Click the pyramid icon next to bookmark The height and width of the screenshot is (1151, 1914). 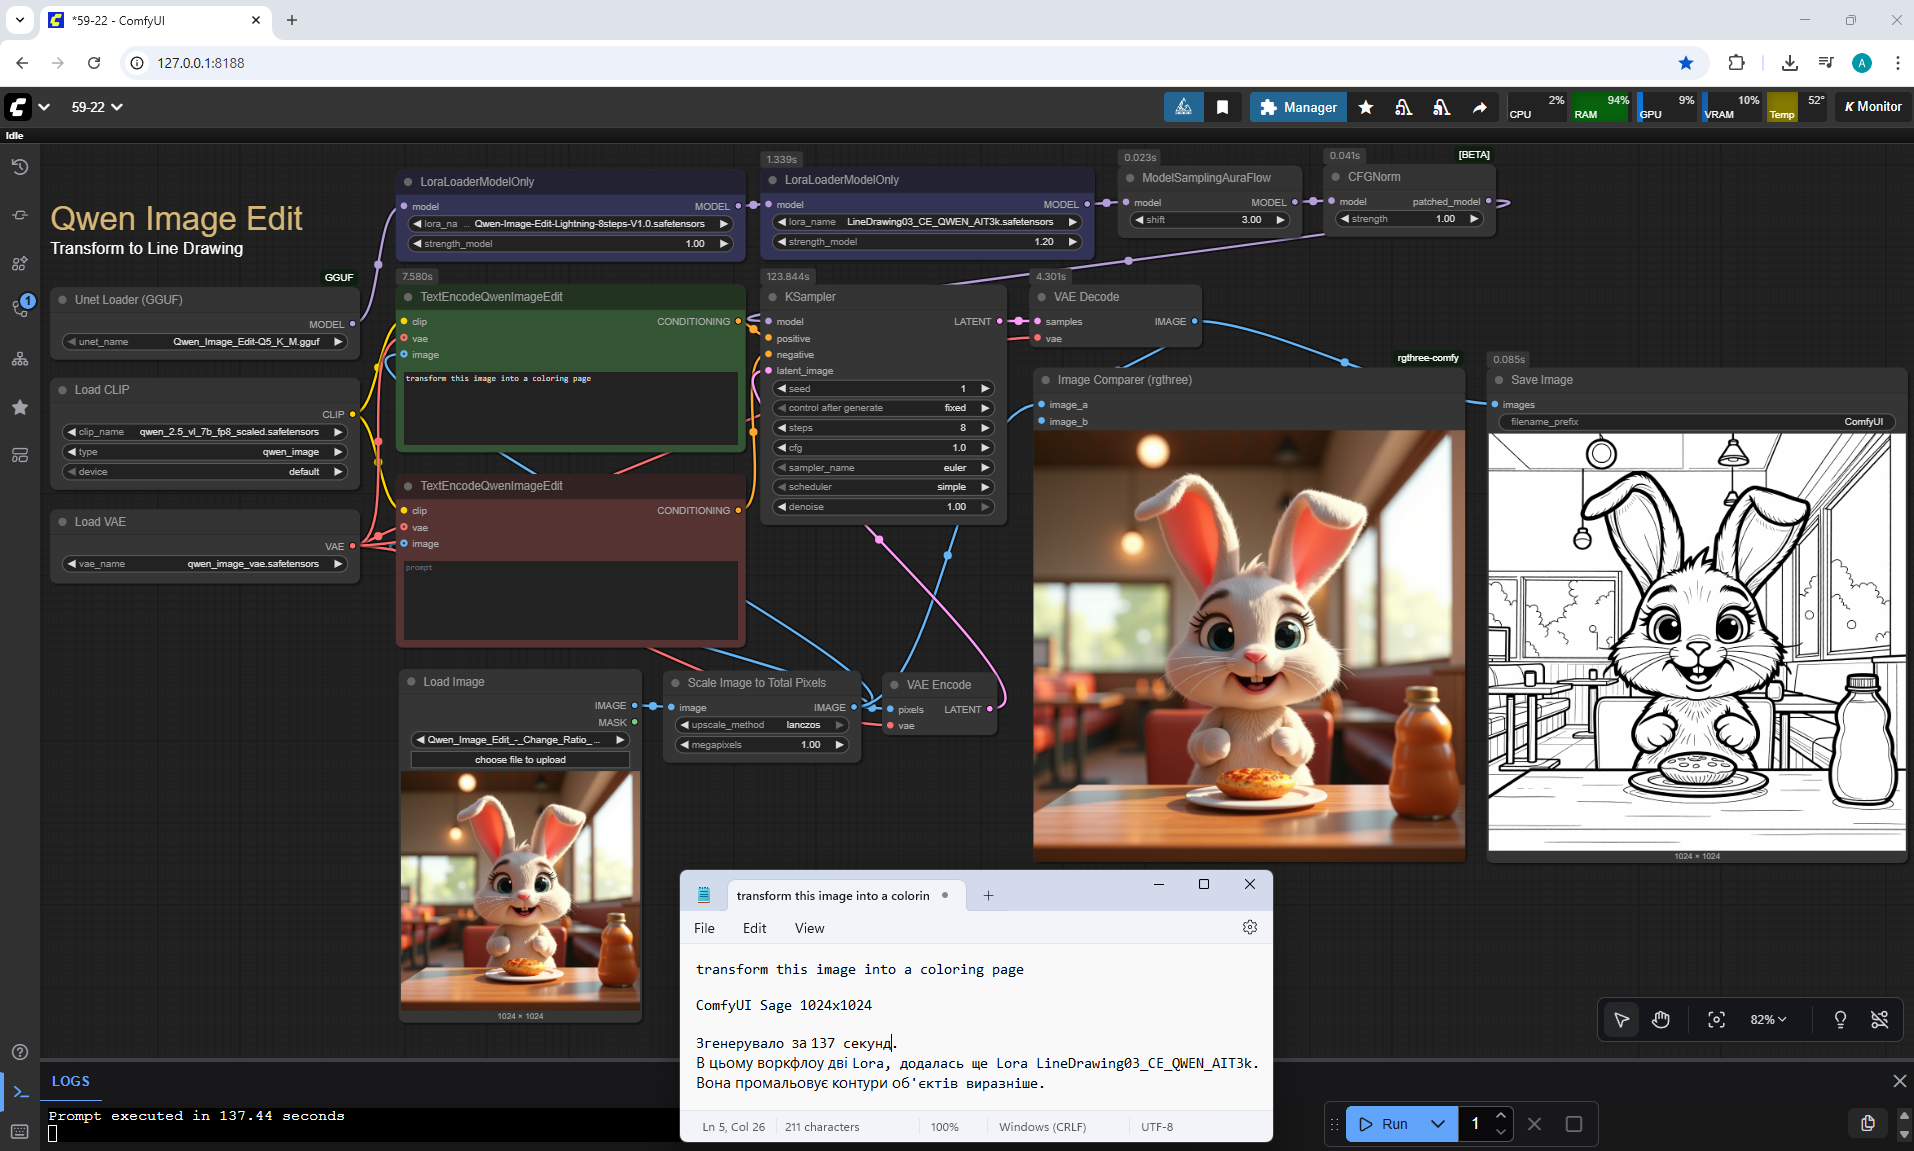click(x=1183, y=107)
